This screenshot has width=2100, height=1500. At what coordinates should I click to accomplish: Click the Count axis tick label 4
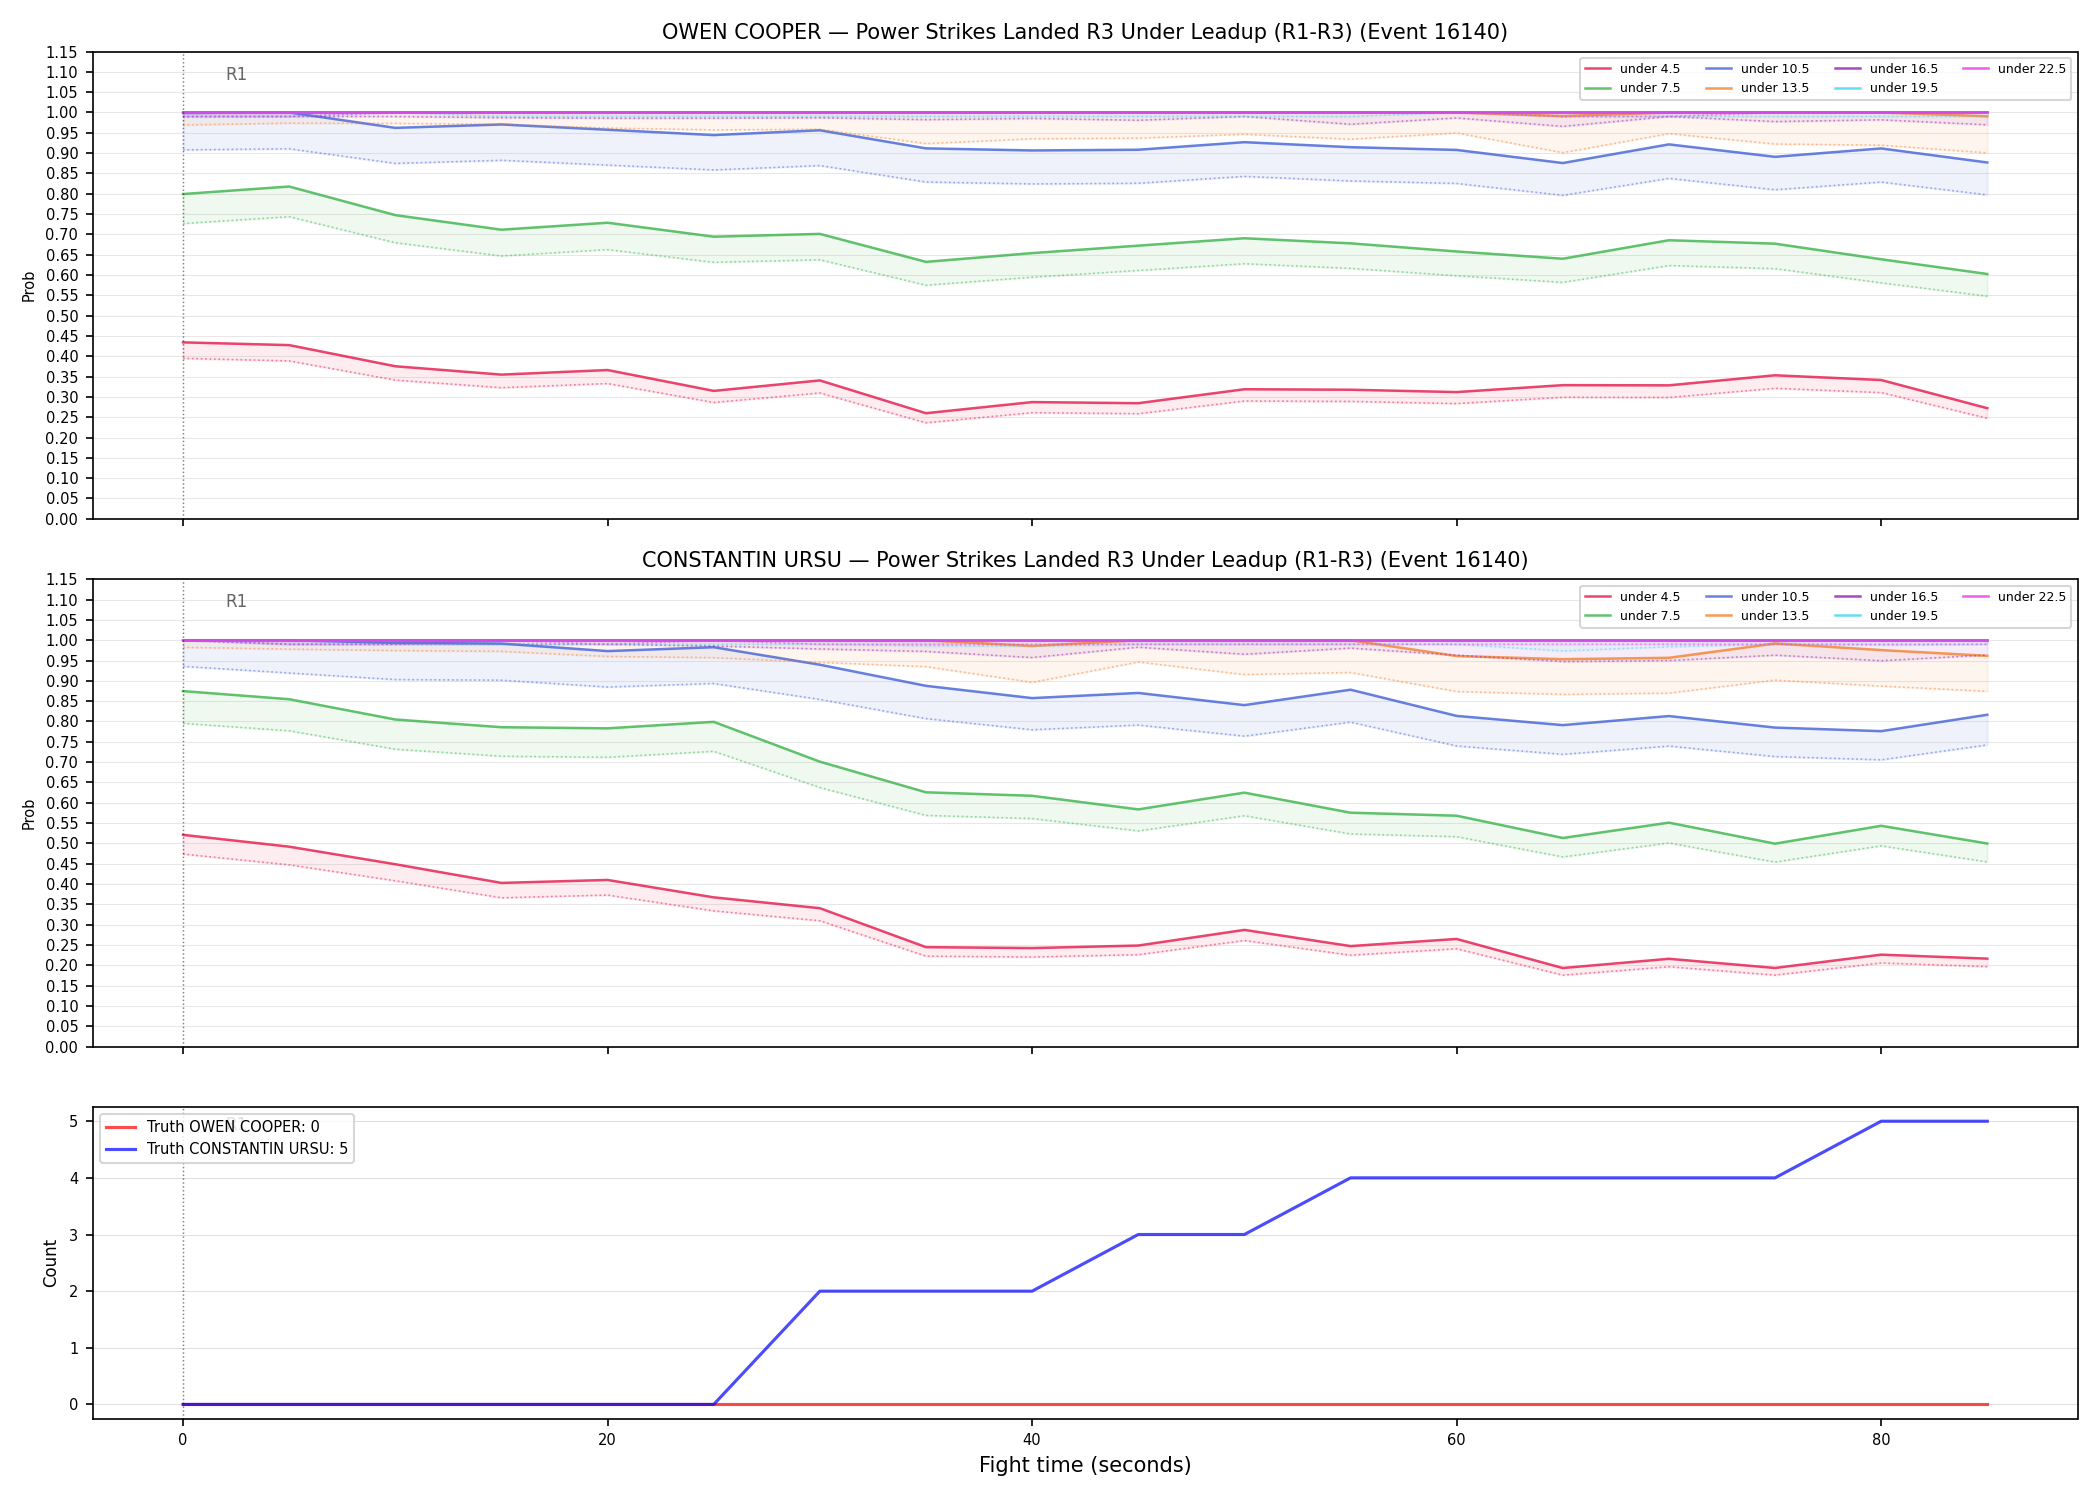(74, 1178)
